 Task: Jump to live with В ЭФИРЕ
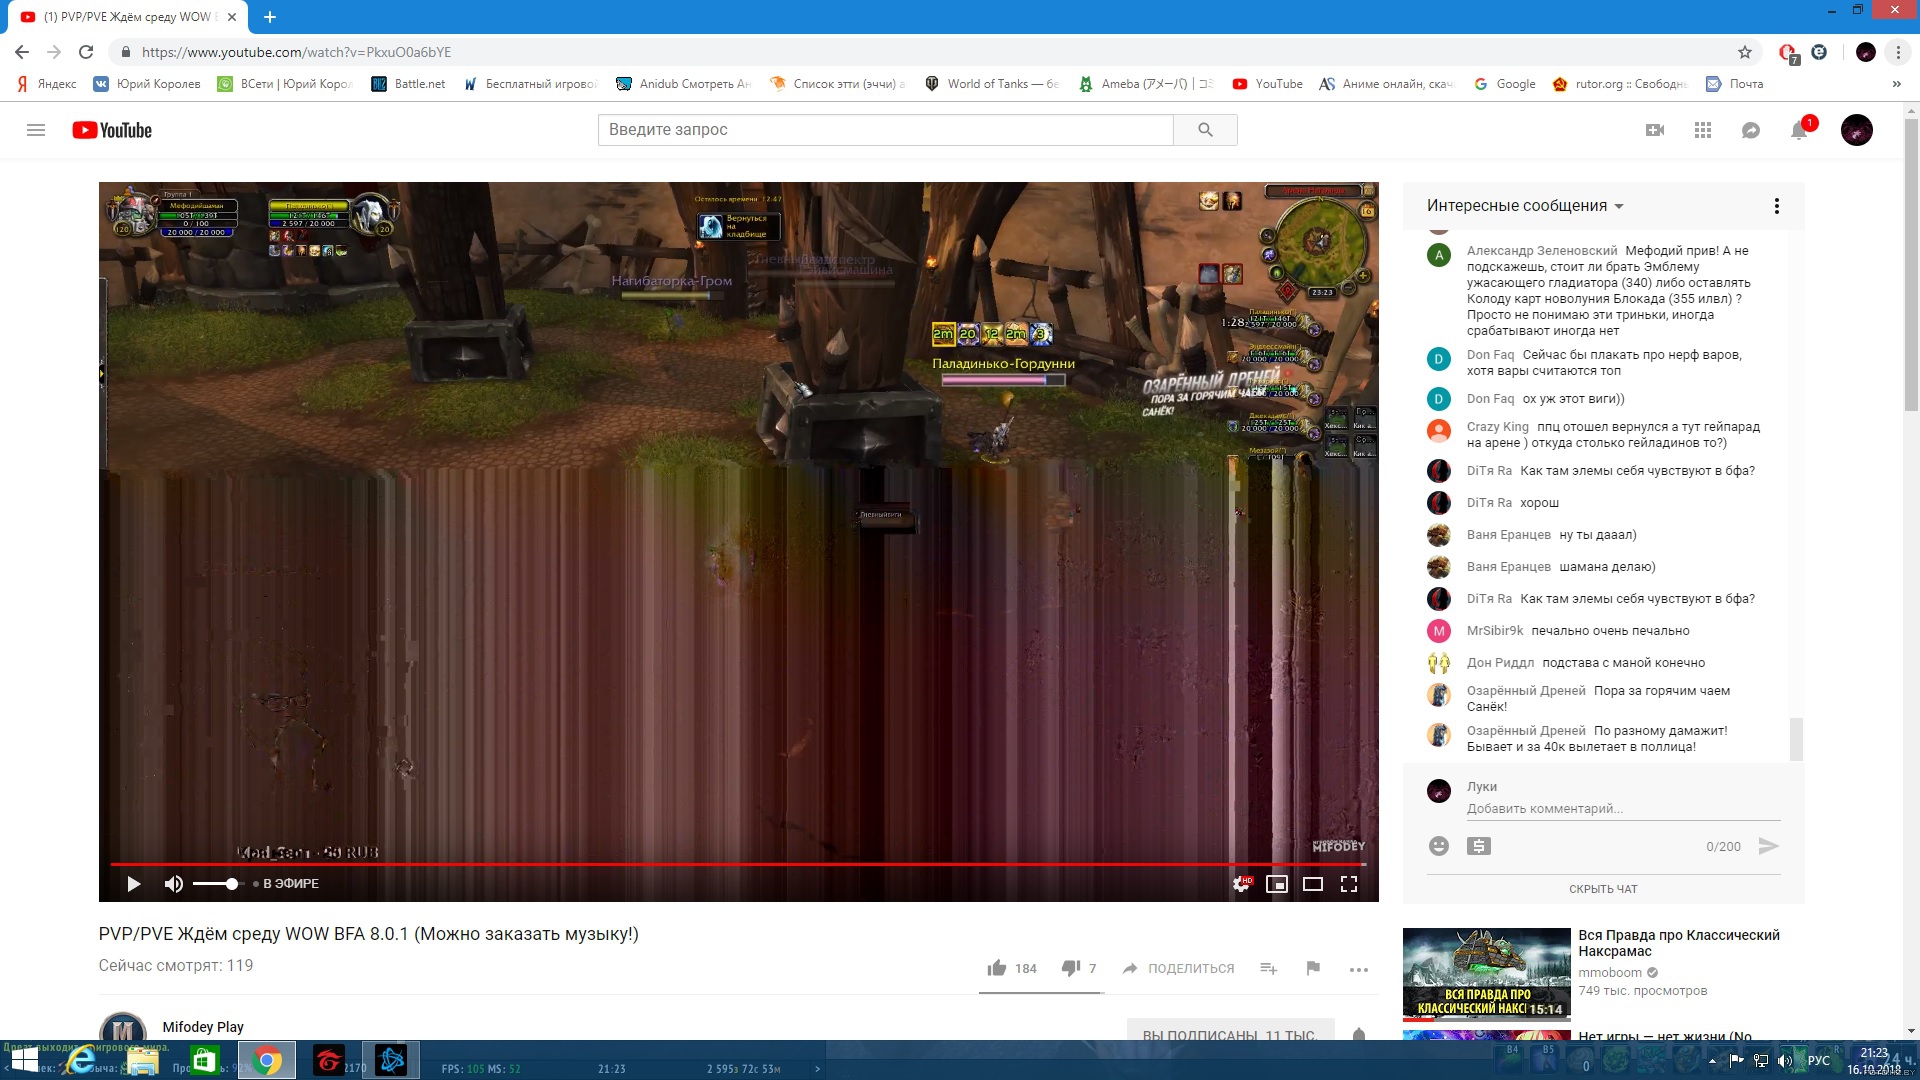click(286, 884)
